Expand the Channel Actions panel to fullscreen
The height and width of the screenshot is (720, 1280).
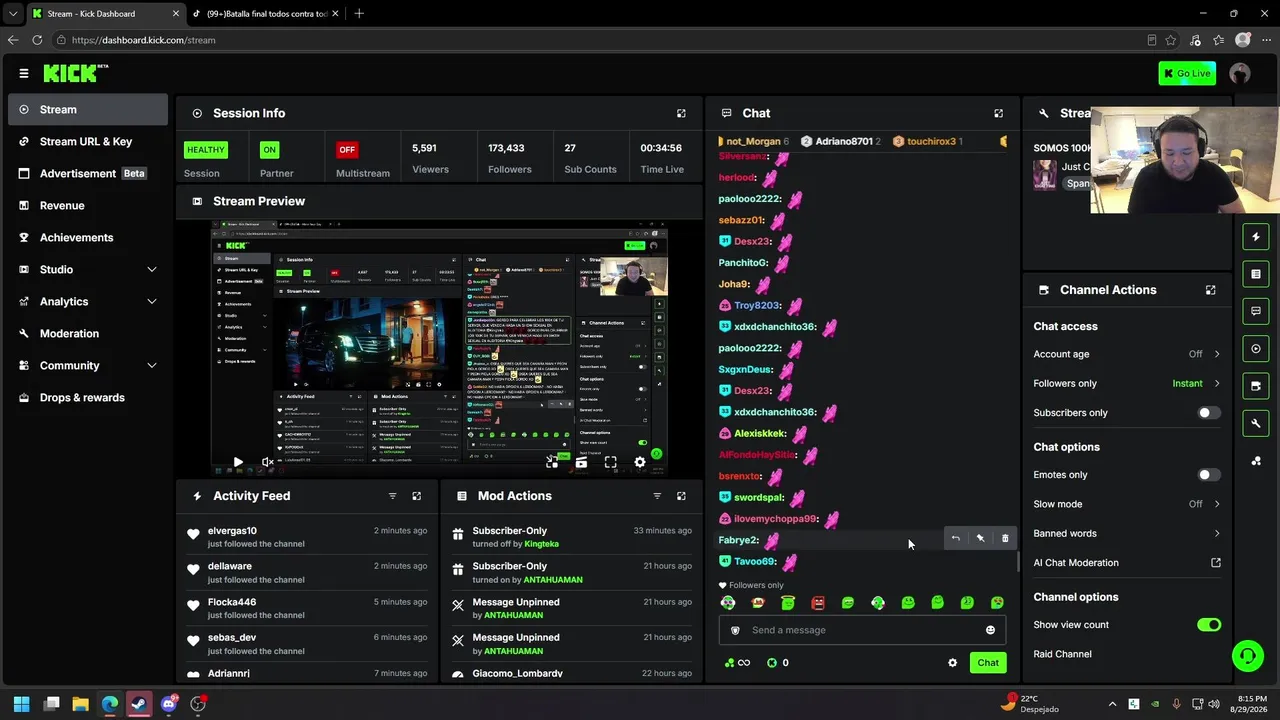[x=1210, y=290]
